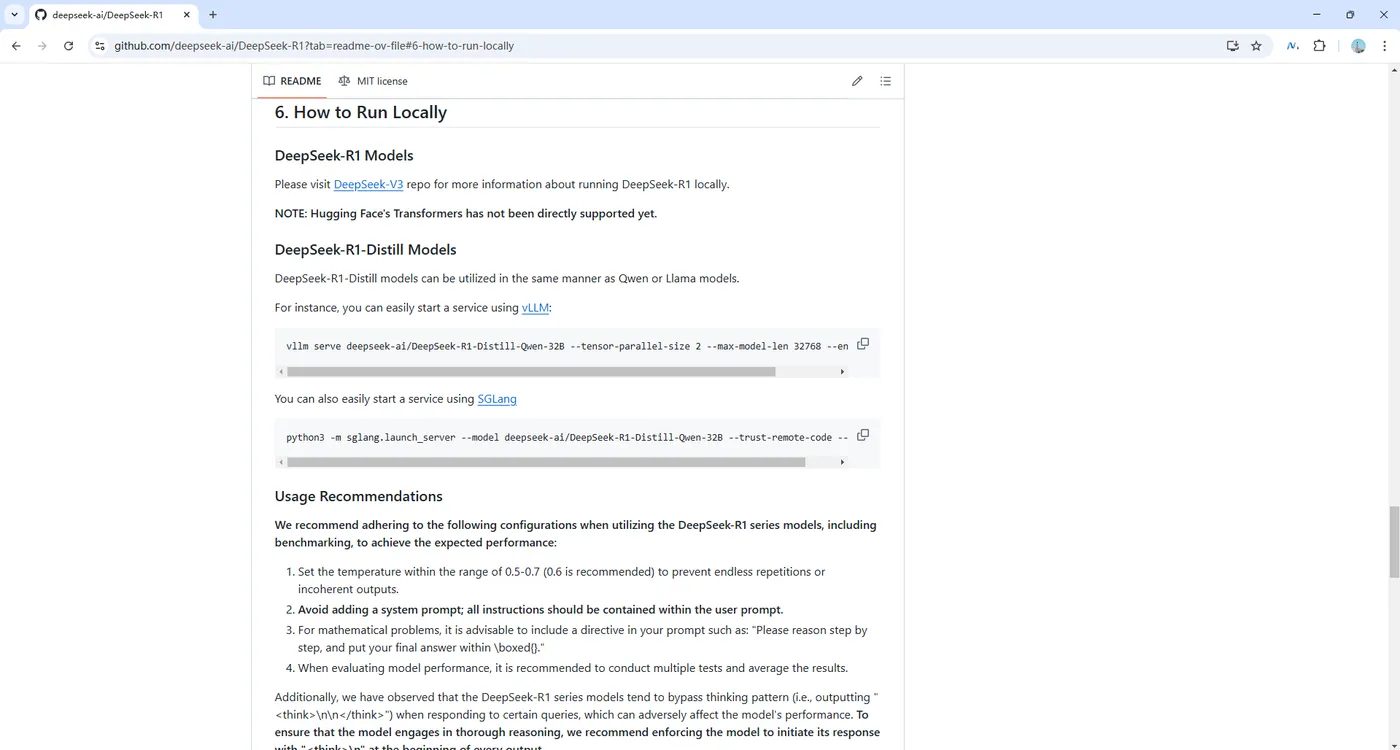Image resolution: width=1400 pixels, height=750 pixels.
Task: Click right scroll arrow of vllm code block
Action: pyautogui.click(x=842, y=372)
